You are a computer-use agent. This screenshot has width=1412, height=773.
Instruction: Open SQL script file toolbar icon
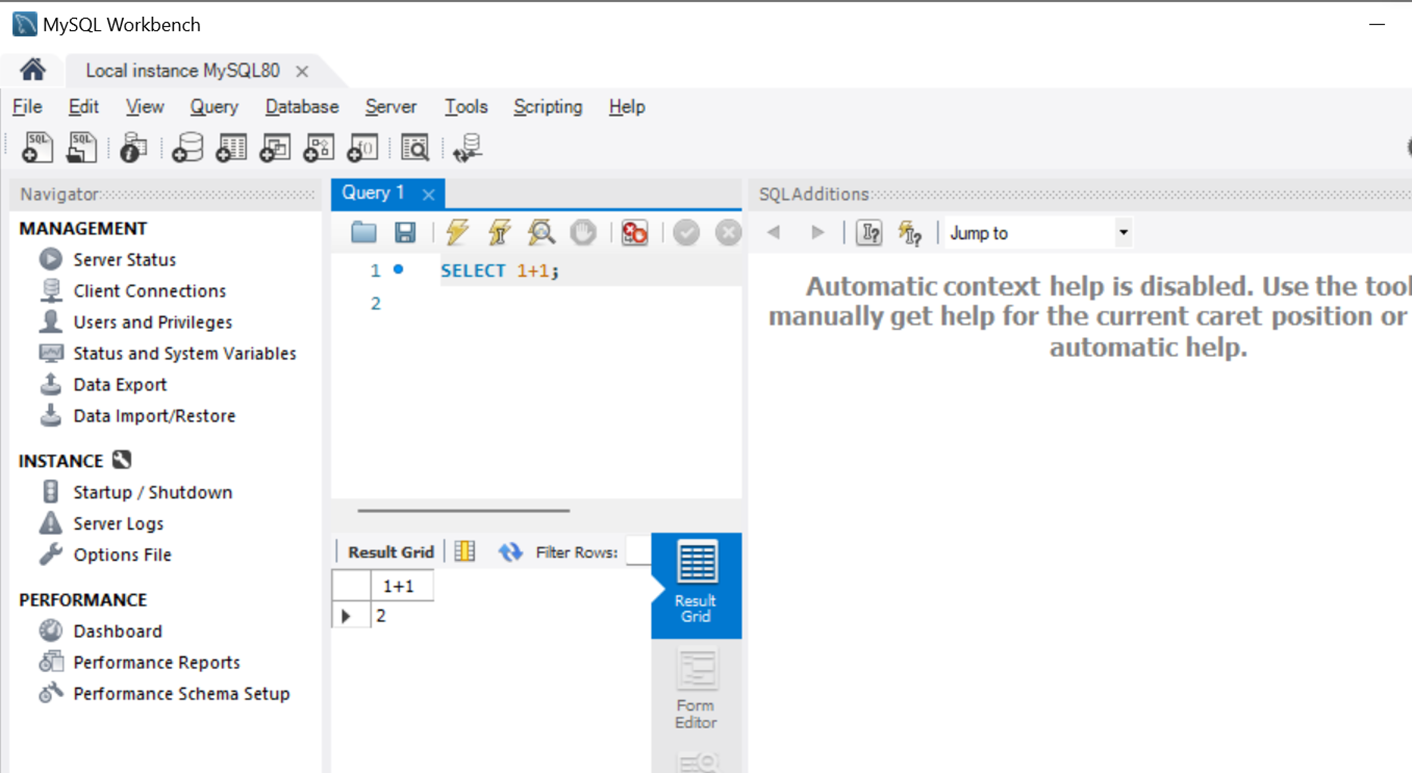(x=81, y=147)
